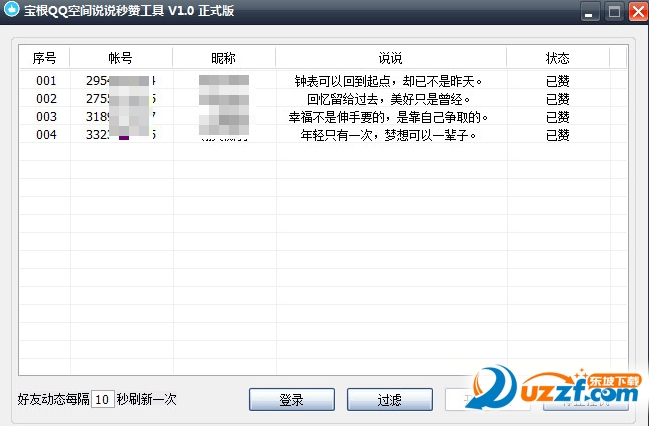649x426 pixels.
Task: Click the app icon in title bar
Action: tap(12, 12)
